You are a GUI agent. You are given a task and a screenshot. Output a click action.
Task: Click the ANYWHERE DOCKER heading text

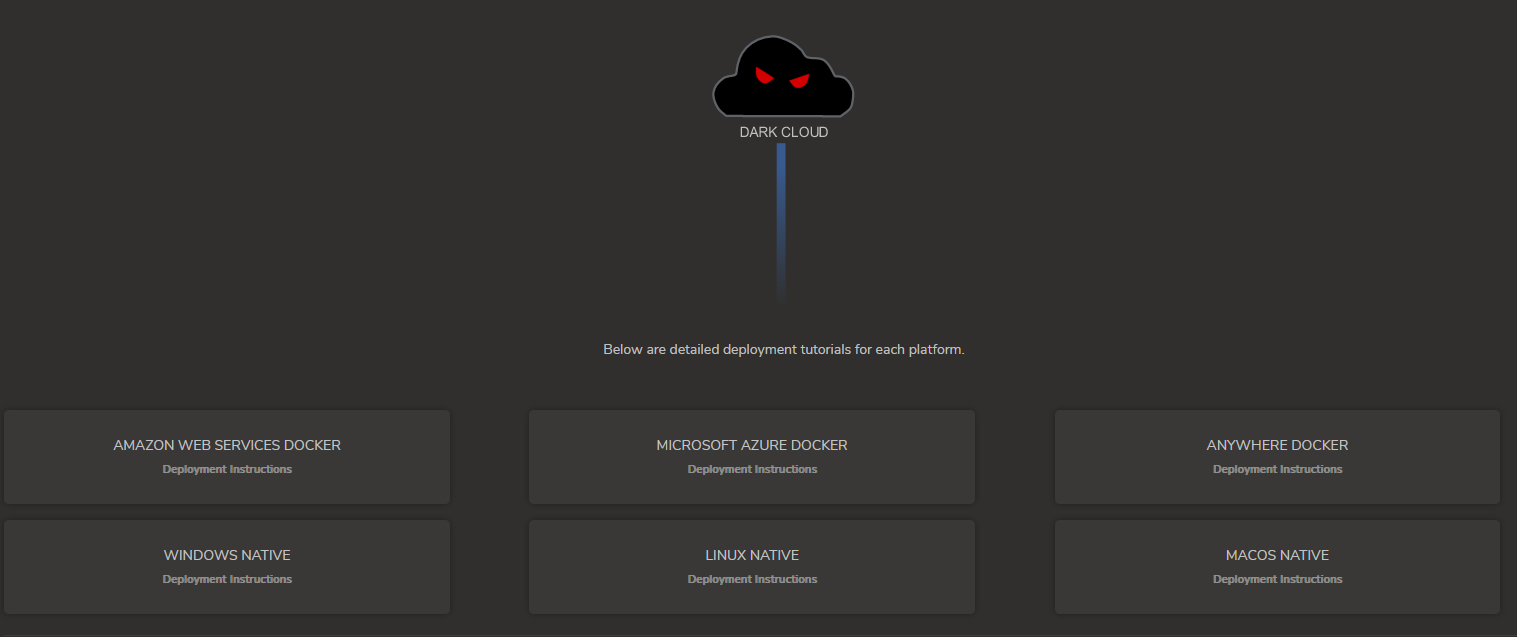click(x=1277, y=445)
